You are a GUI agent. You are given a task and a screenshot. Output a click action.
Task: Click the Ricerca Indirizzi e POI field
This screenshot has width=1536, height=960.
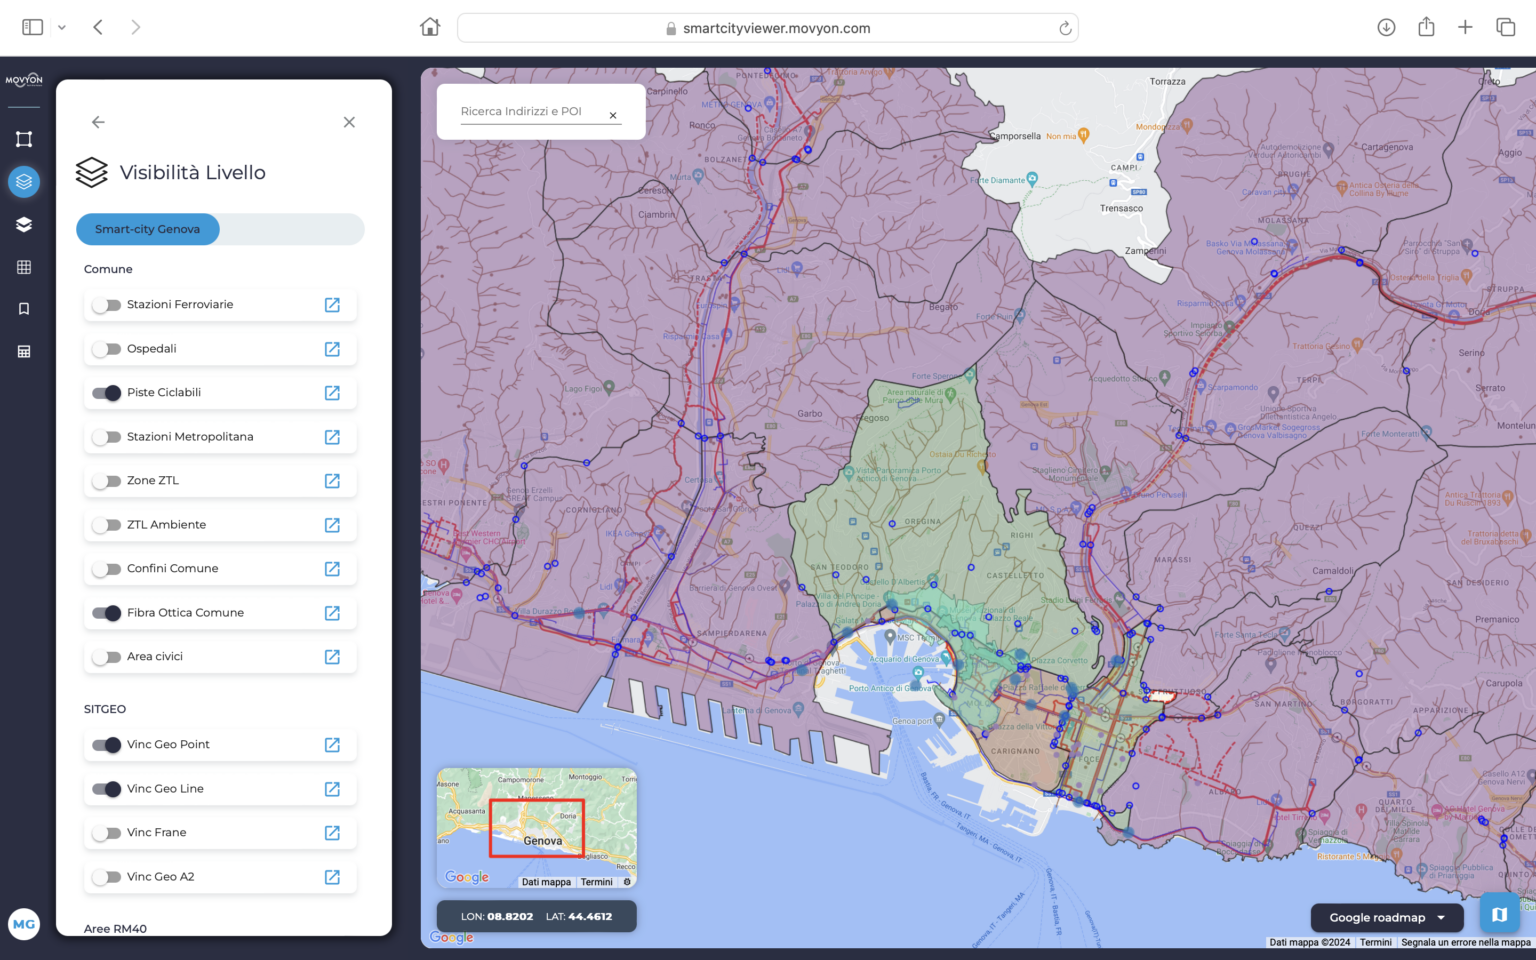528,112
